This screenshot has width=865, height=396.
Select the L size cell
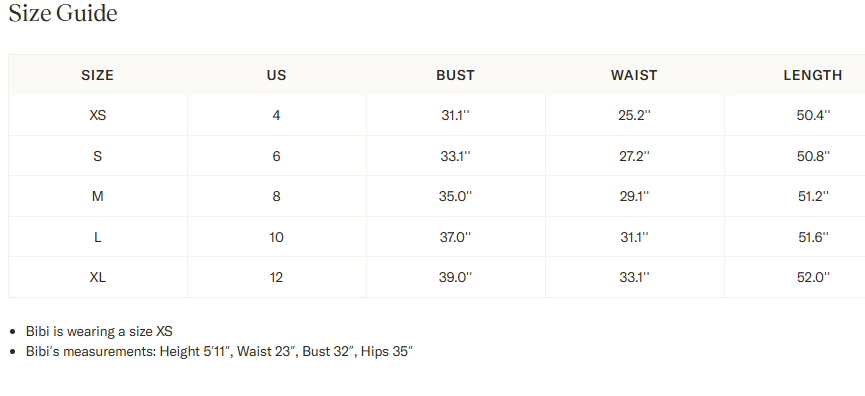pos(98,237)
